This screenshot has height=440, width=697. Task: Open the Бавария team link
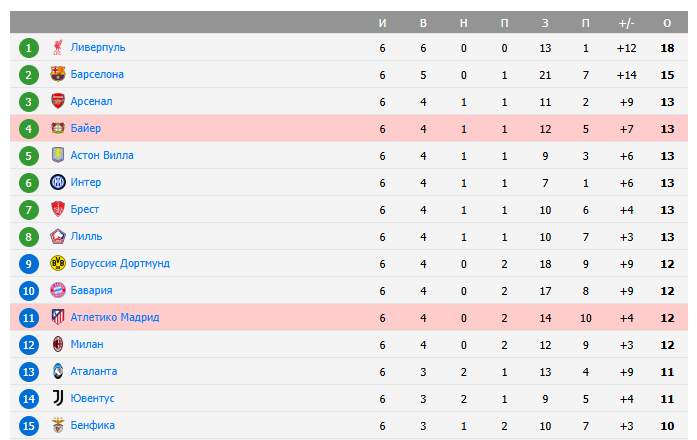93,290
